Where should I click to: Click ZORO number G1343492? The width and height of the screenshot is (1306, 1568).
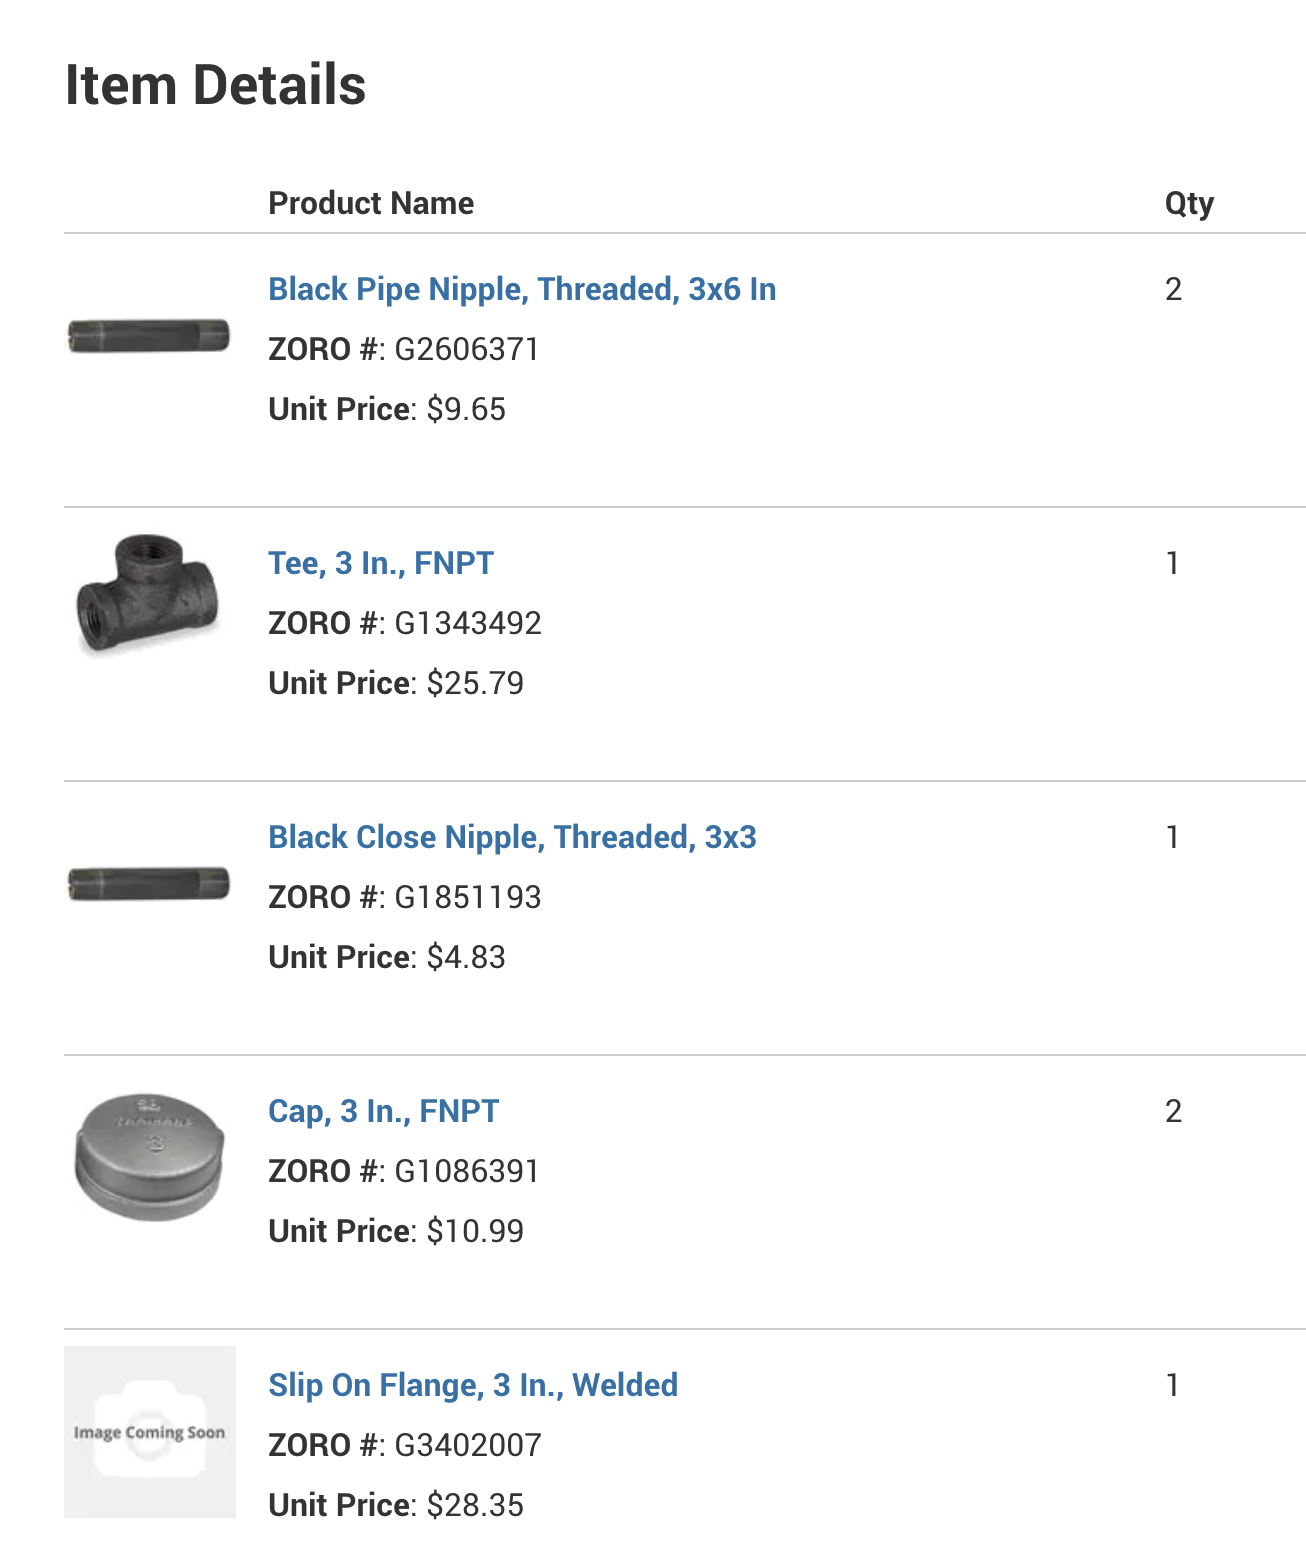pyautogui.click(x=467, y=623)
